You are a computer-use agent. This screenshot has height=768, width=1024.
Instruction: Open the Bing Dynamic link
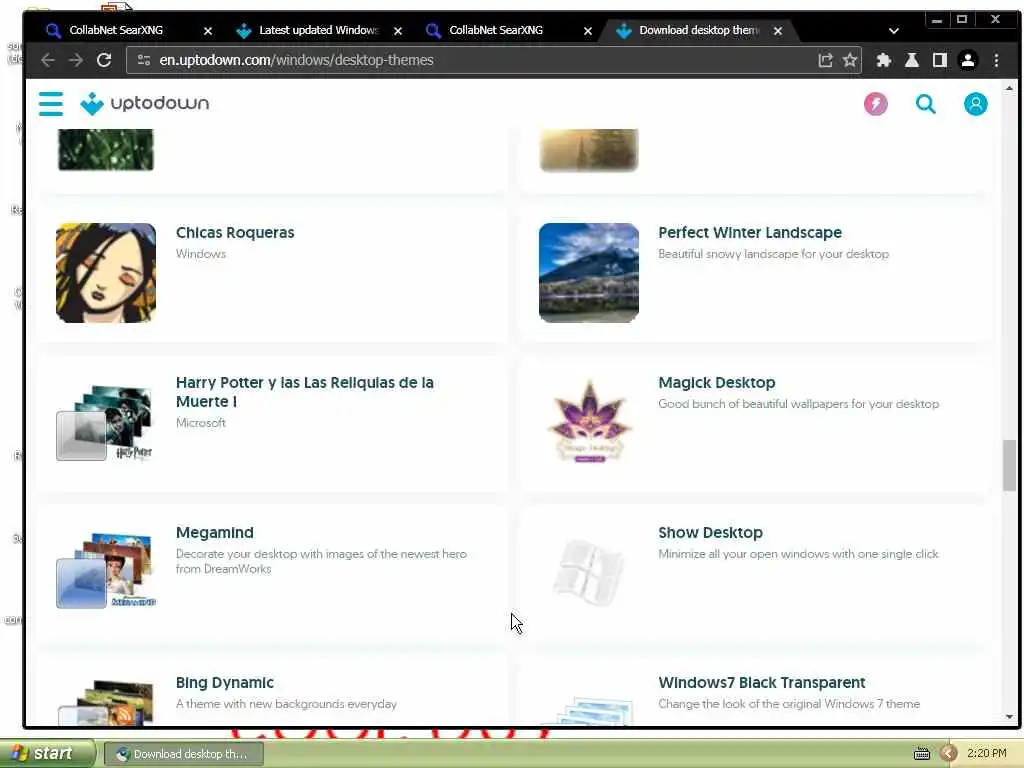click(225, 683)
